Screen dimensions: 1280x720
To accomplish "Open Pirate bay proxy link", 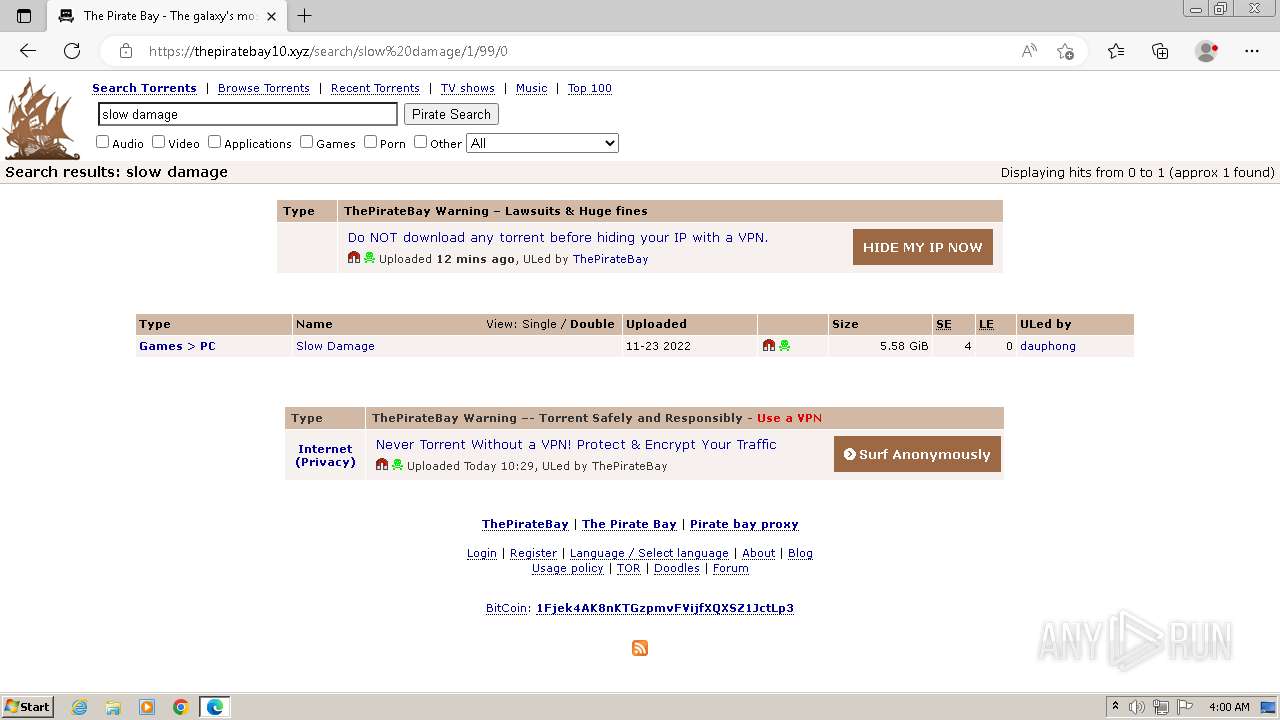I will pos(744,524).
